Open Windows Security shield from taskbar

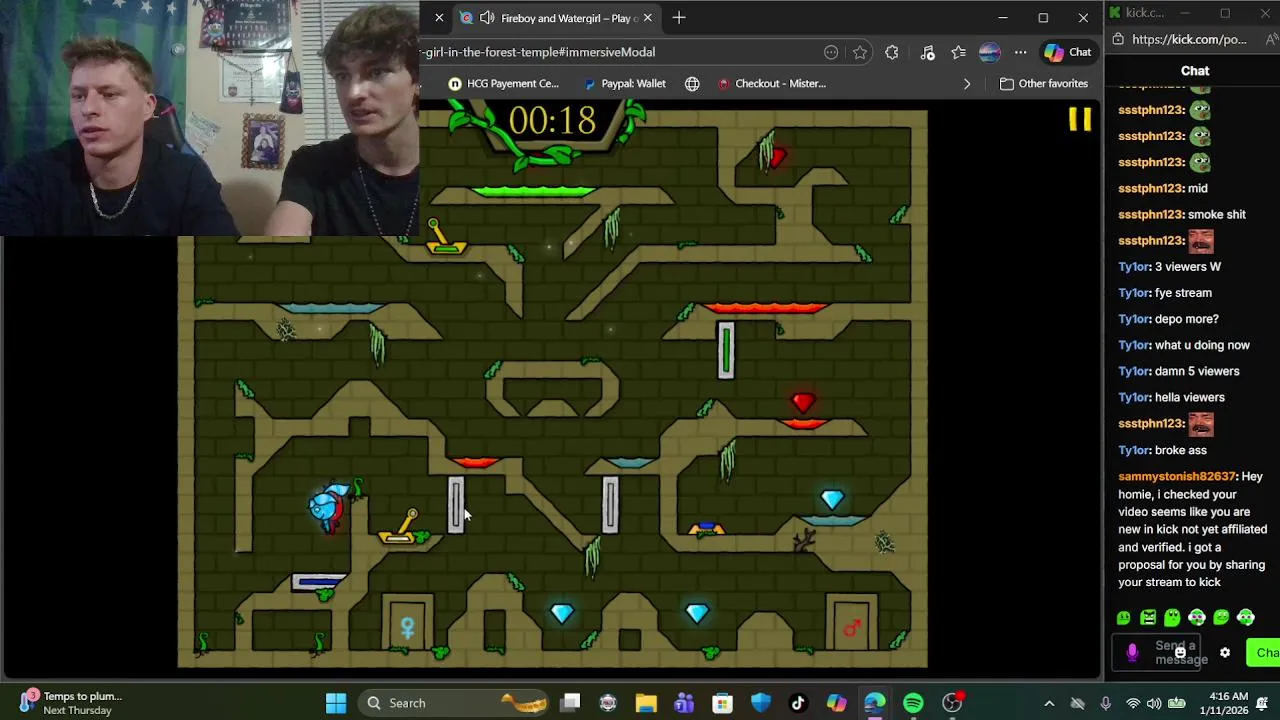[760, 703]
